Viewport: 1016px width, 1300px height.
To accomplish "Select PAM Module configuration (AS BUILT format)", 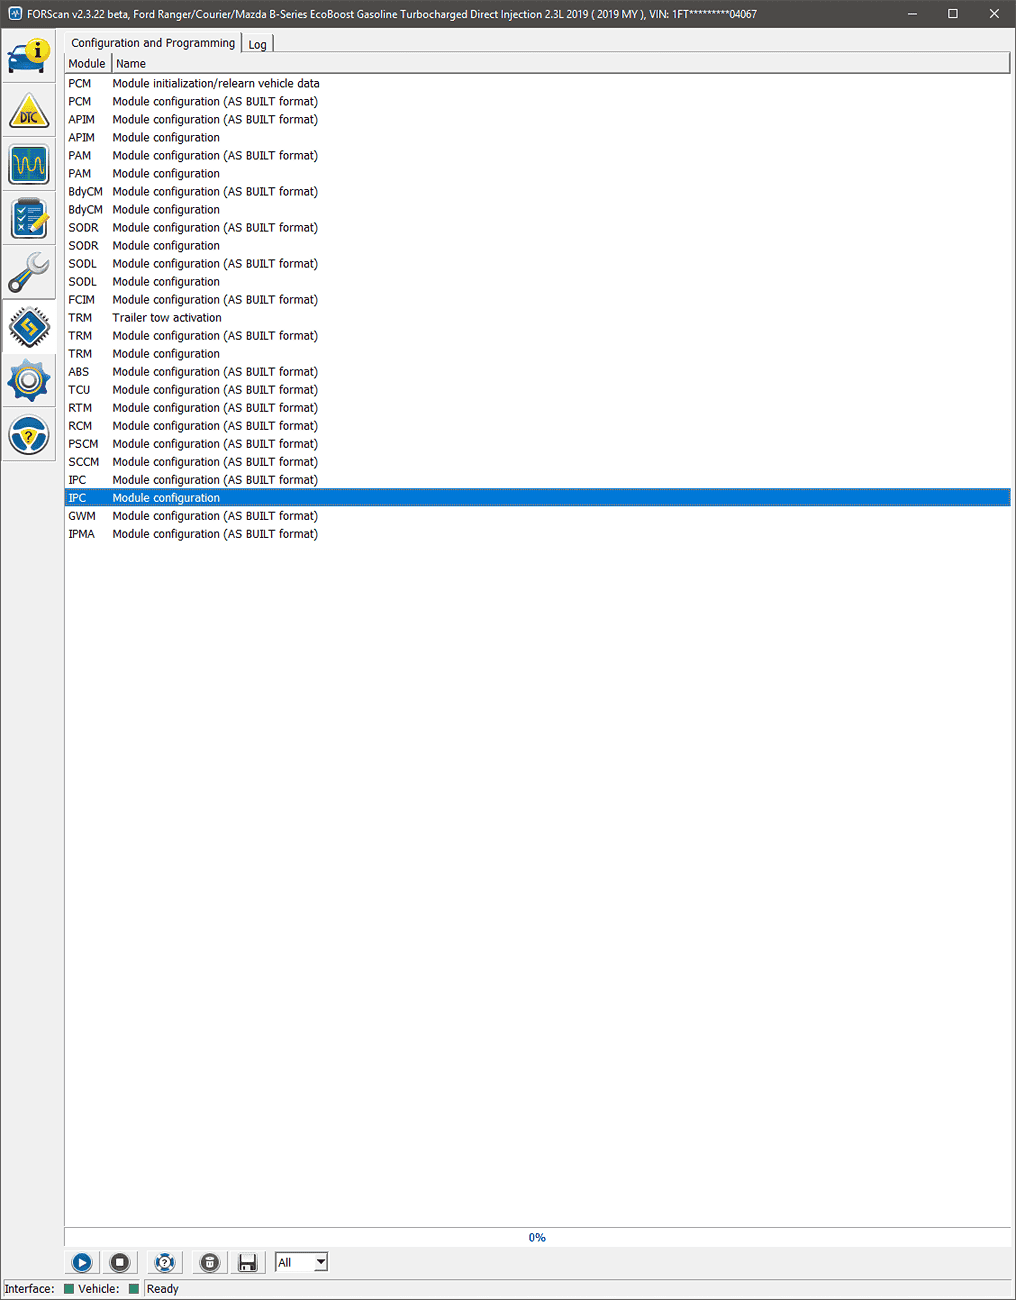I will click(x=538, y=156).
